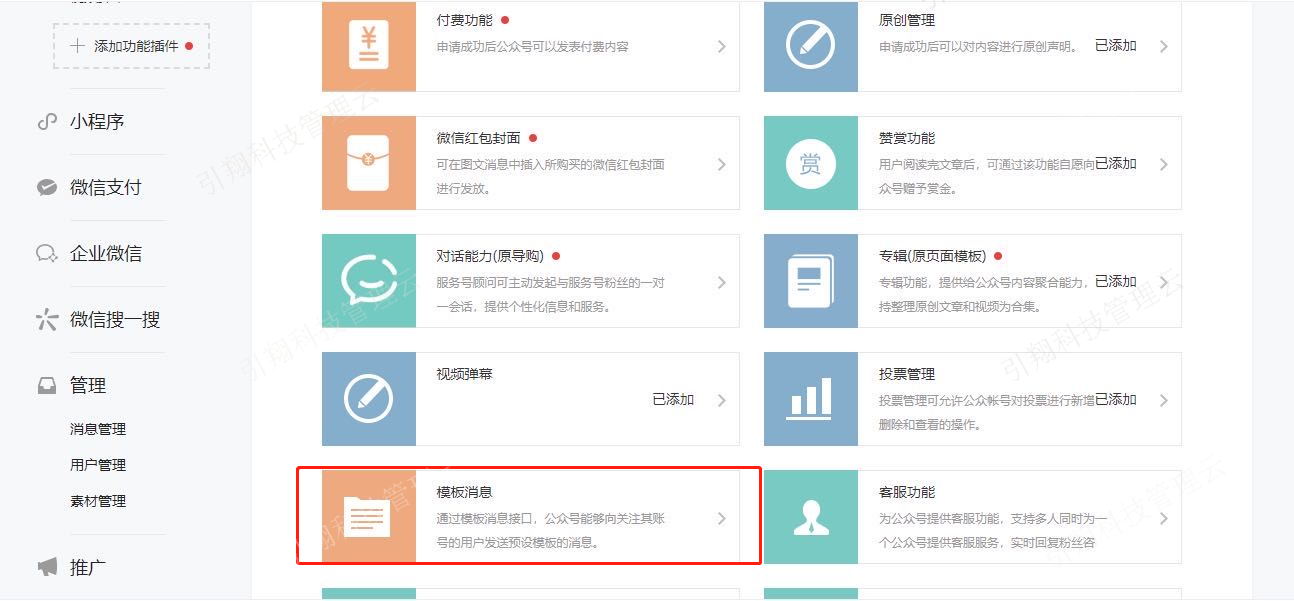Open 付费功能 via its right chevron
Screen dimensions: 1294x601
click(721, 46)
